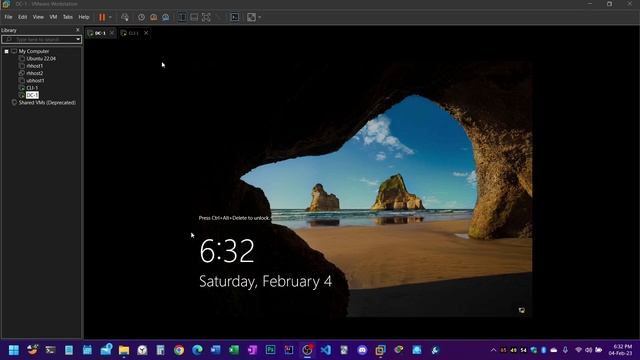Select DC-1 in the library tree
Viewport: 640px width, 360px height.
tap(32, 95)
